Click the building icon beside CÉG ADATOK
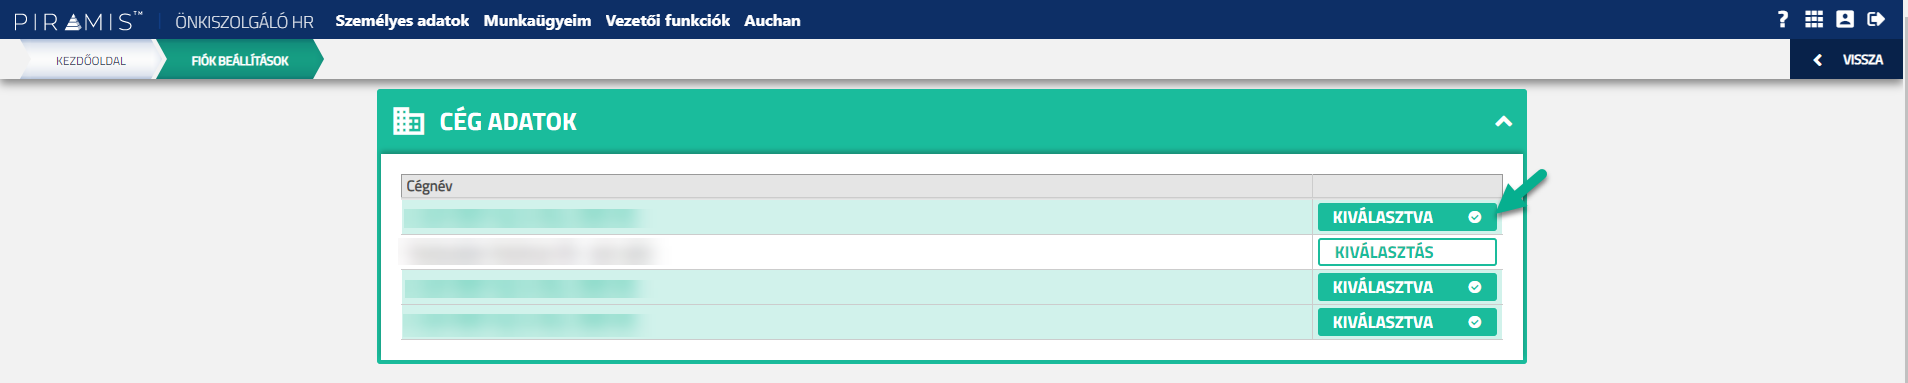This screenshot has height=383, width=1908. pyautogui.click(x=408, y=121)
